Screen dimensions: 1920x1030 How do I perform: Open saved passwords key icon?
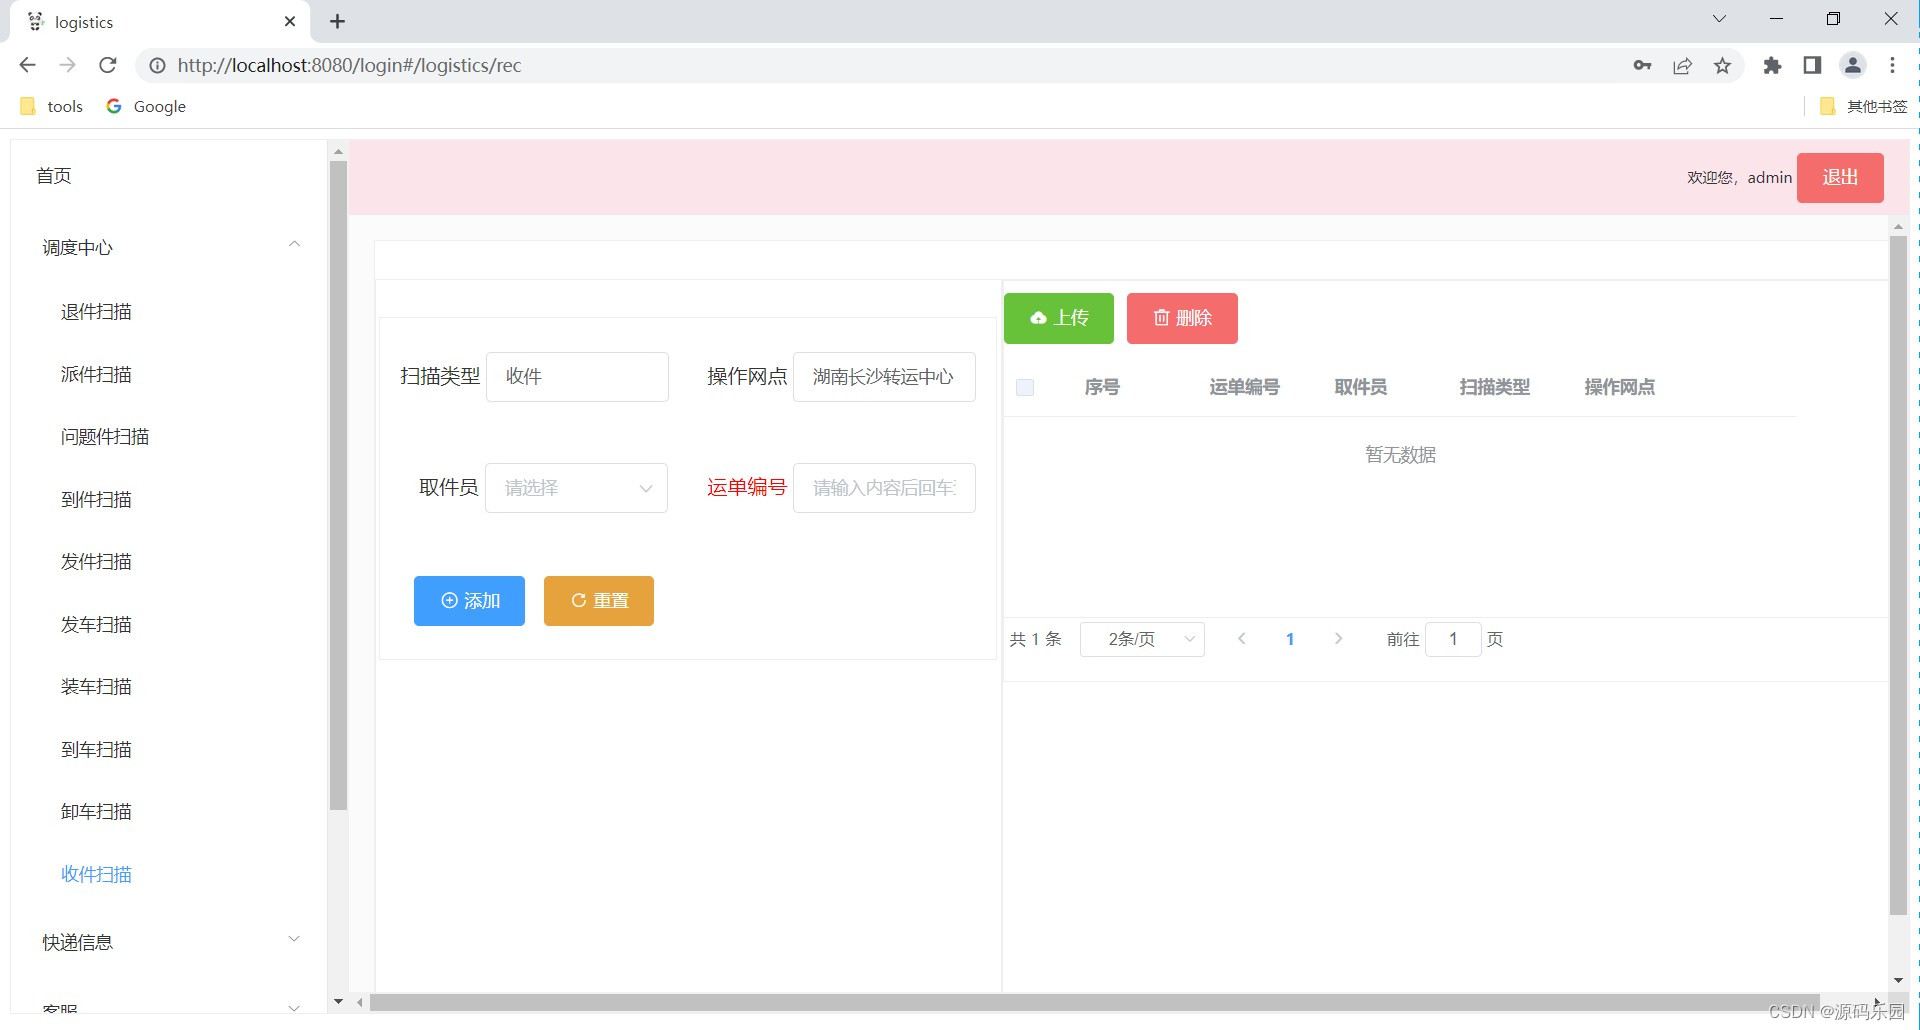tap(1642, 65)
